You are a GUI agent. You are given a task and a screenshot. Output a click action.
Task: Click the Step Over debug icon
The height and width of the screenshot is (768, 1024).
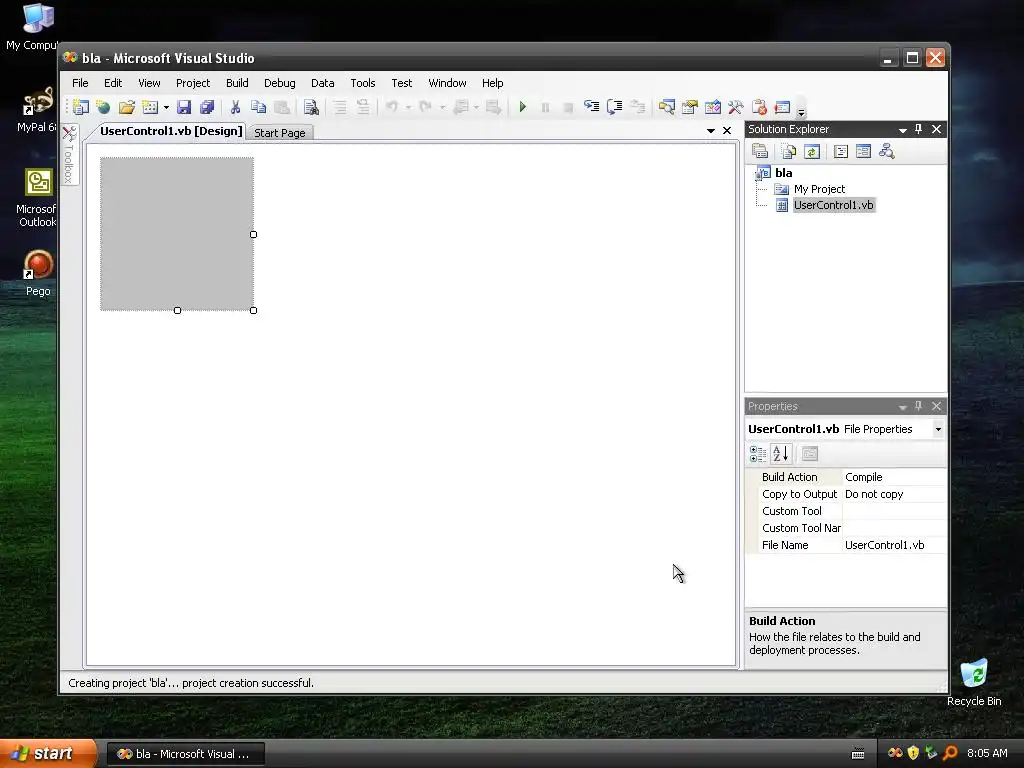click(x=615, y=107)
